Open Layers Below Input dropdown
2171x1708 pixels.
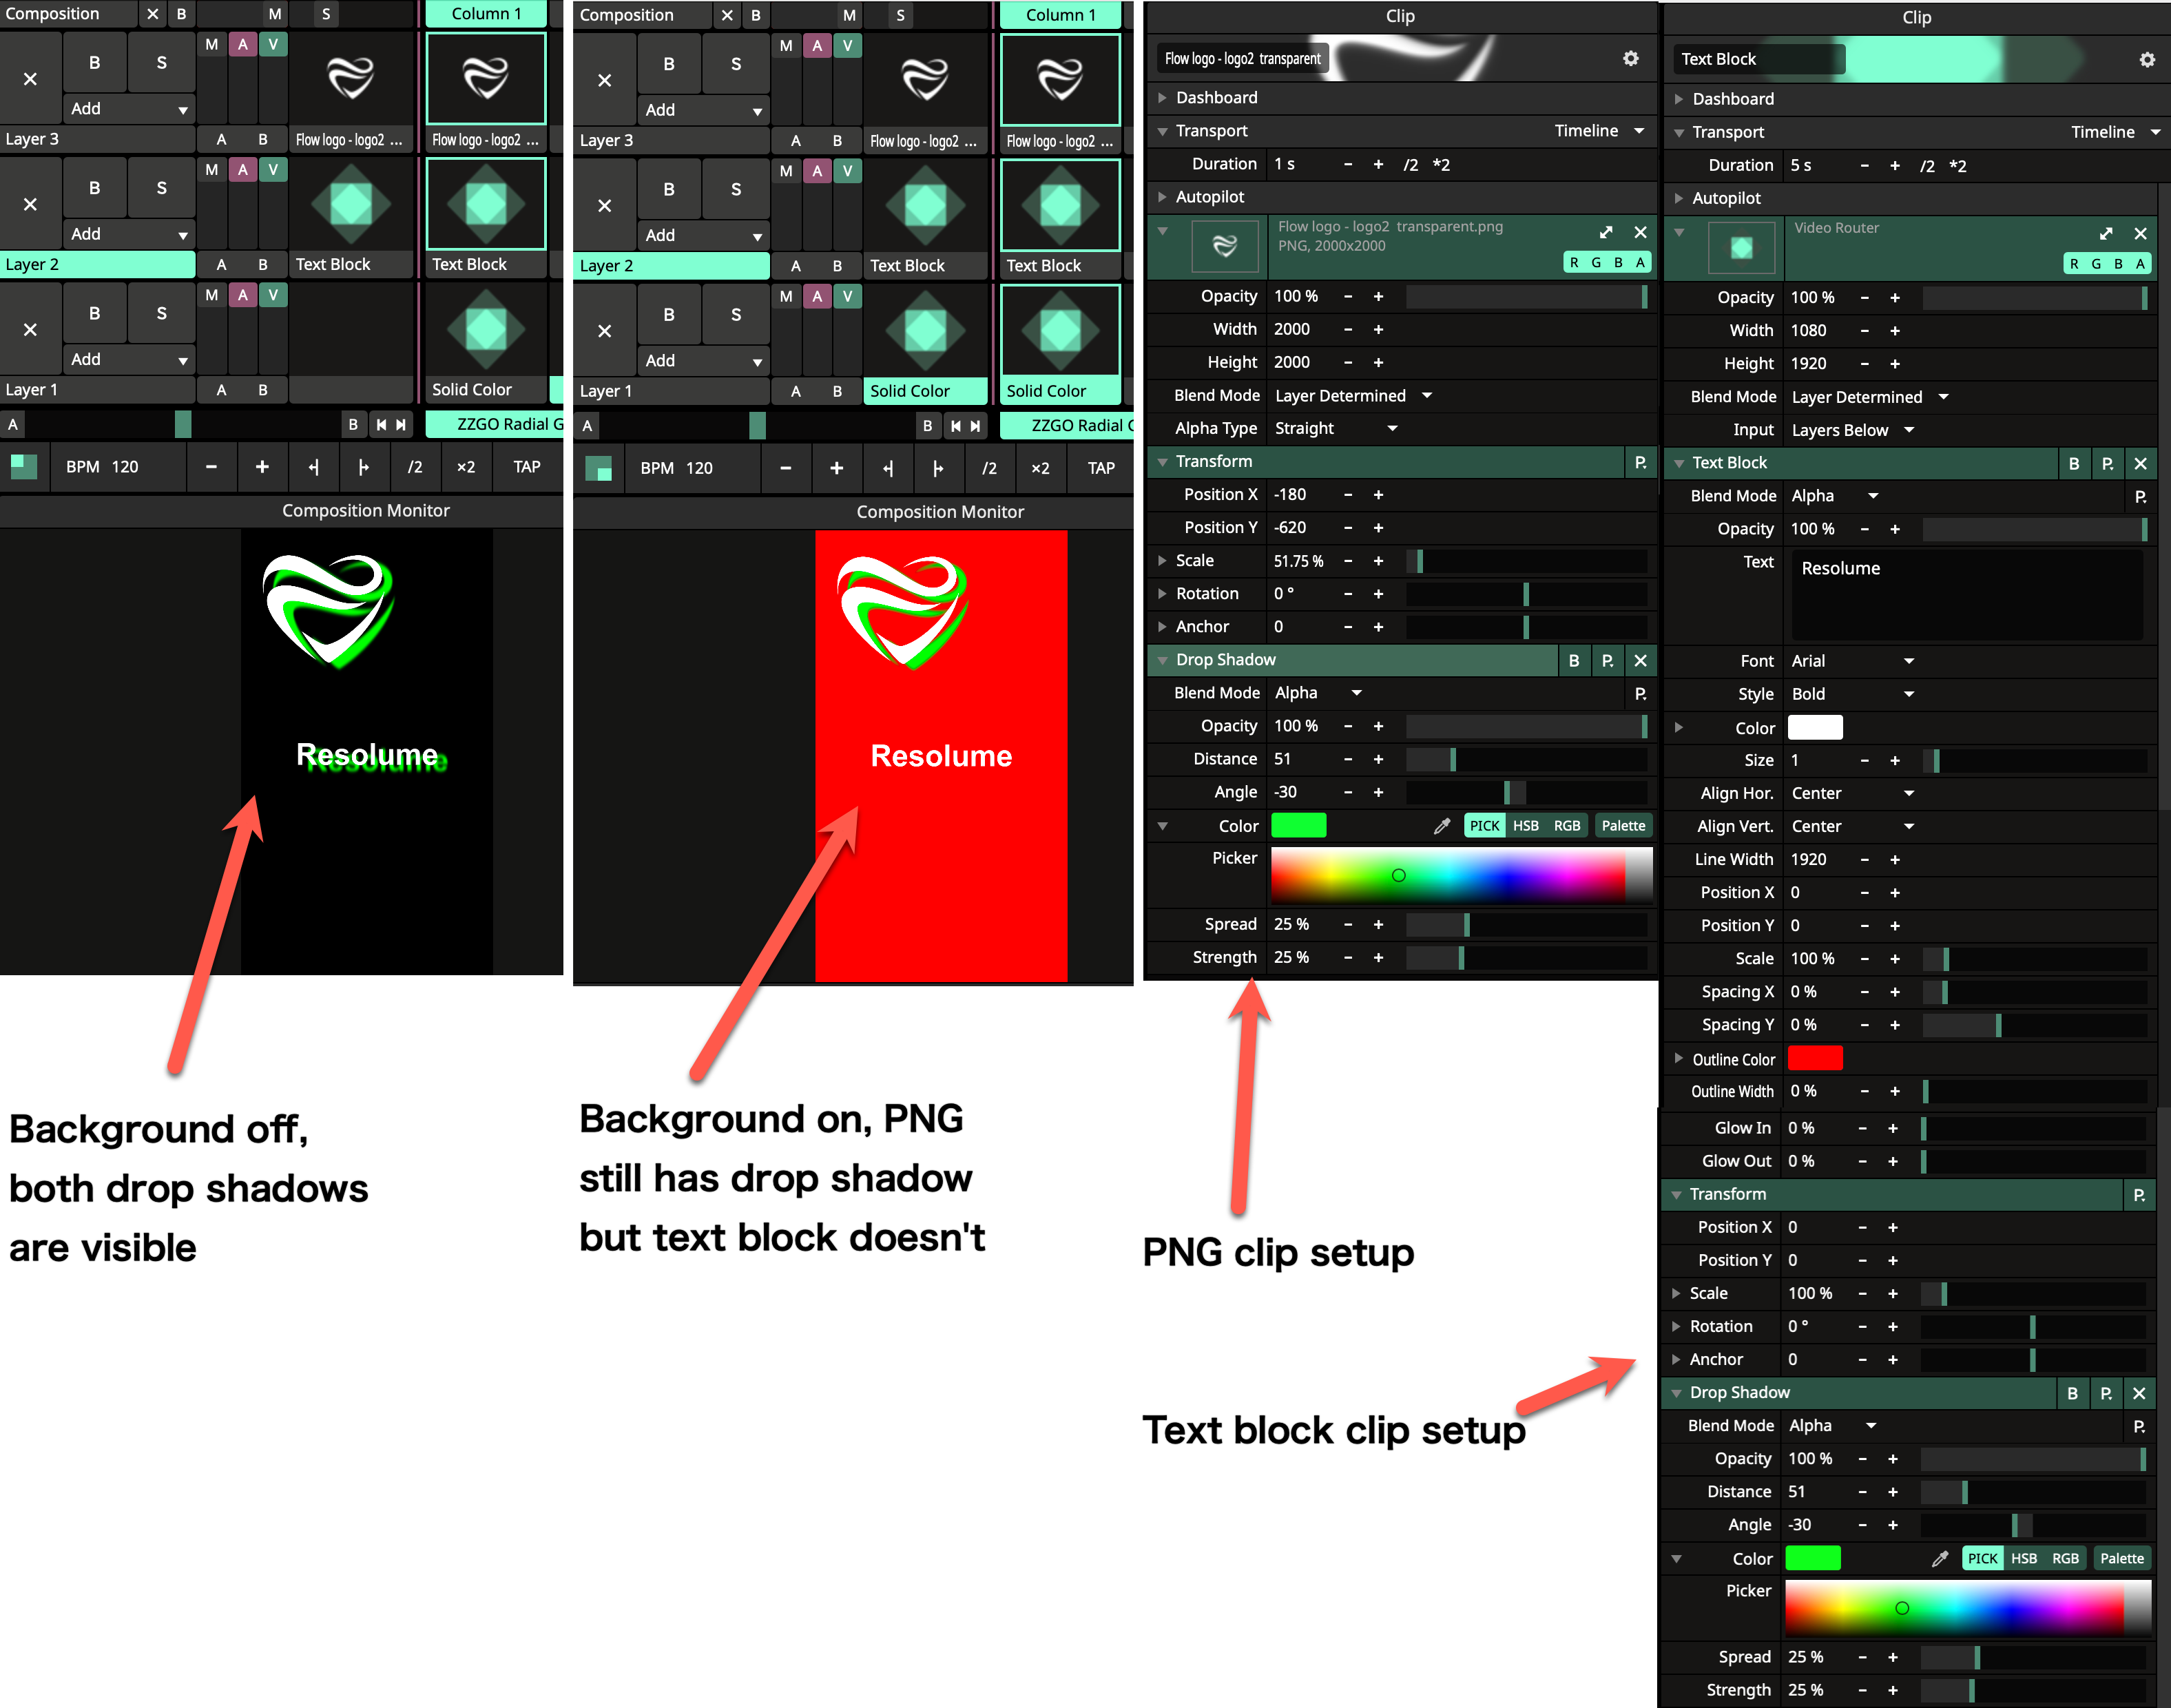pos(1852,430)
